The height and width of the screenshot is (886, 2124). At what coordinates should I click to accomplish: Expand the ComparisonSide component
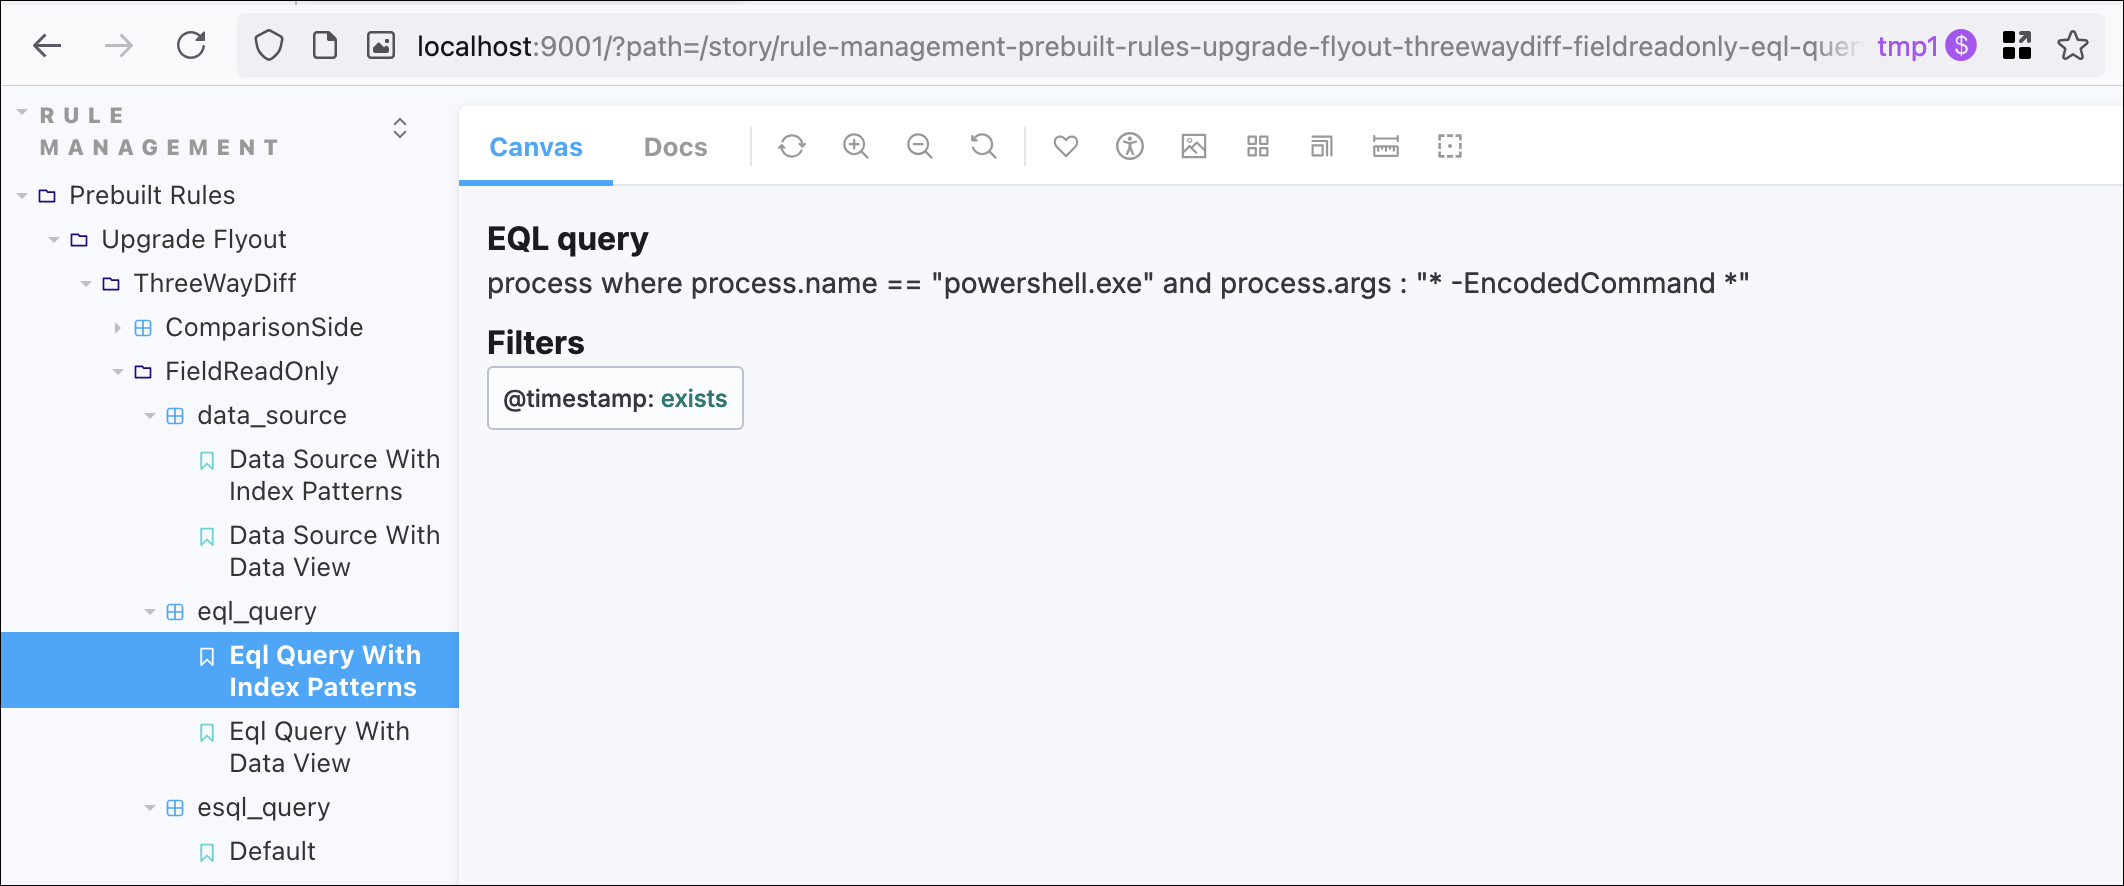[264, 327]
